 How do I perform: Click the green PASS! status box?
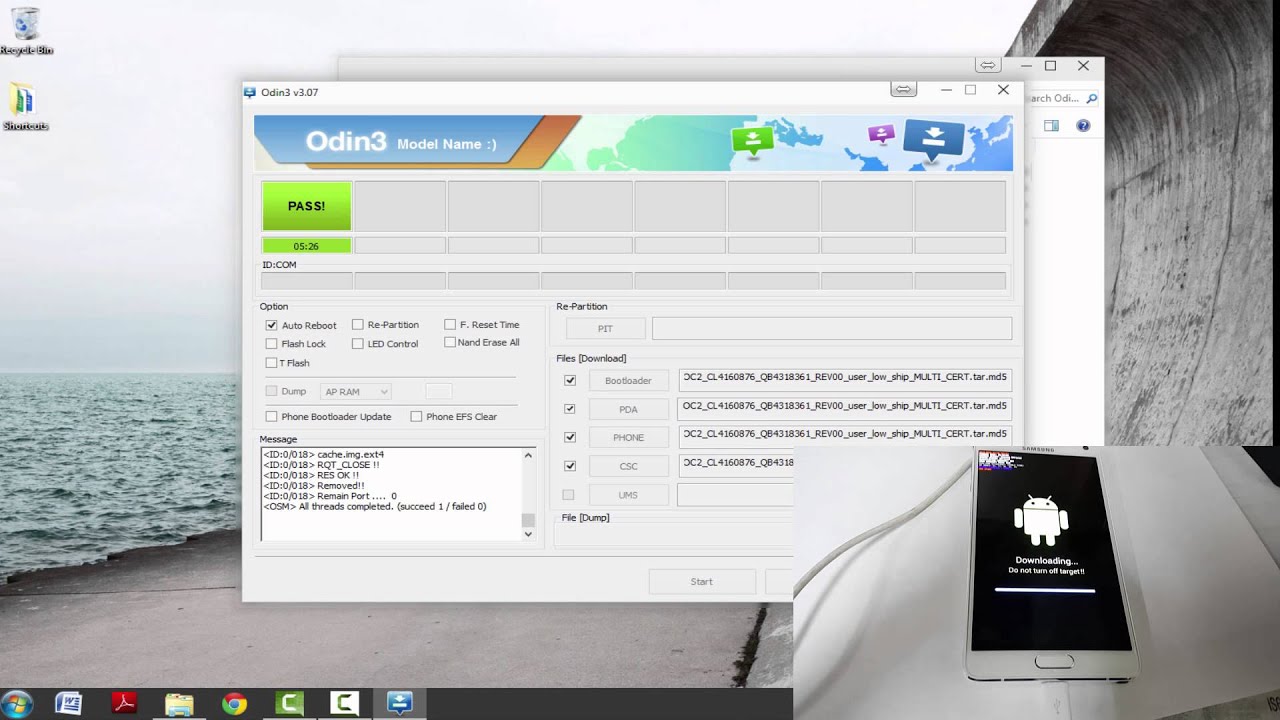306,206
